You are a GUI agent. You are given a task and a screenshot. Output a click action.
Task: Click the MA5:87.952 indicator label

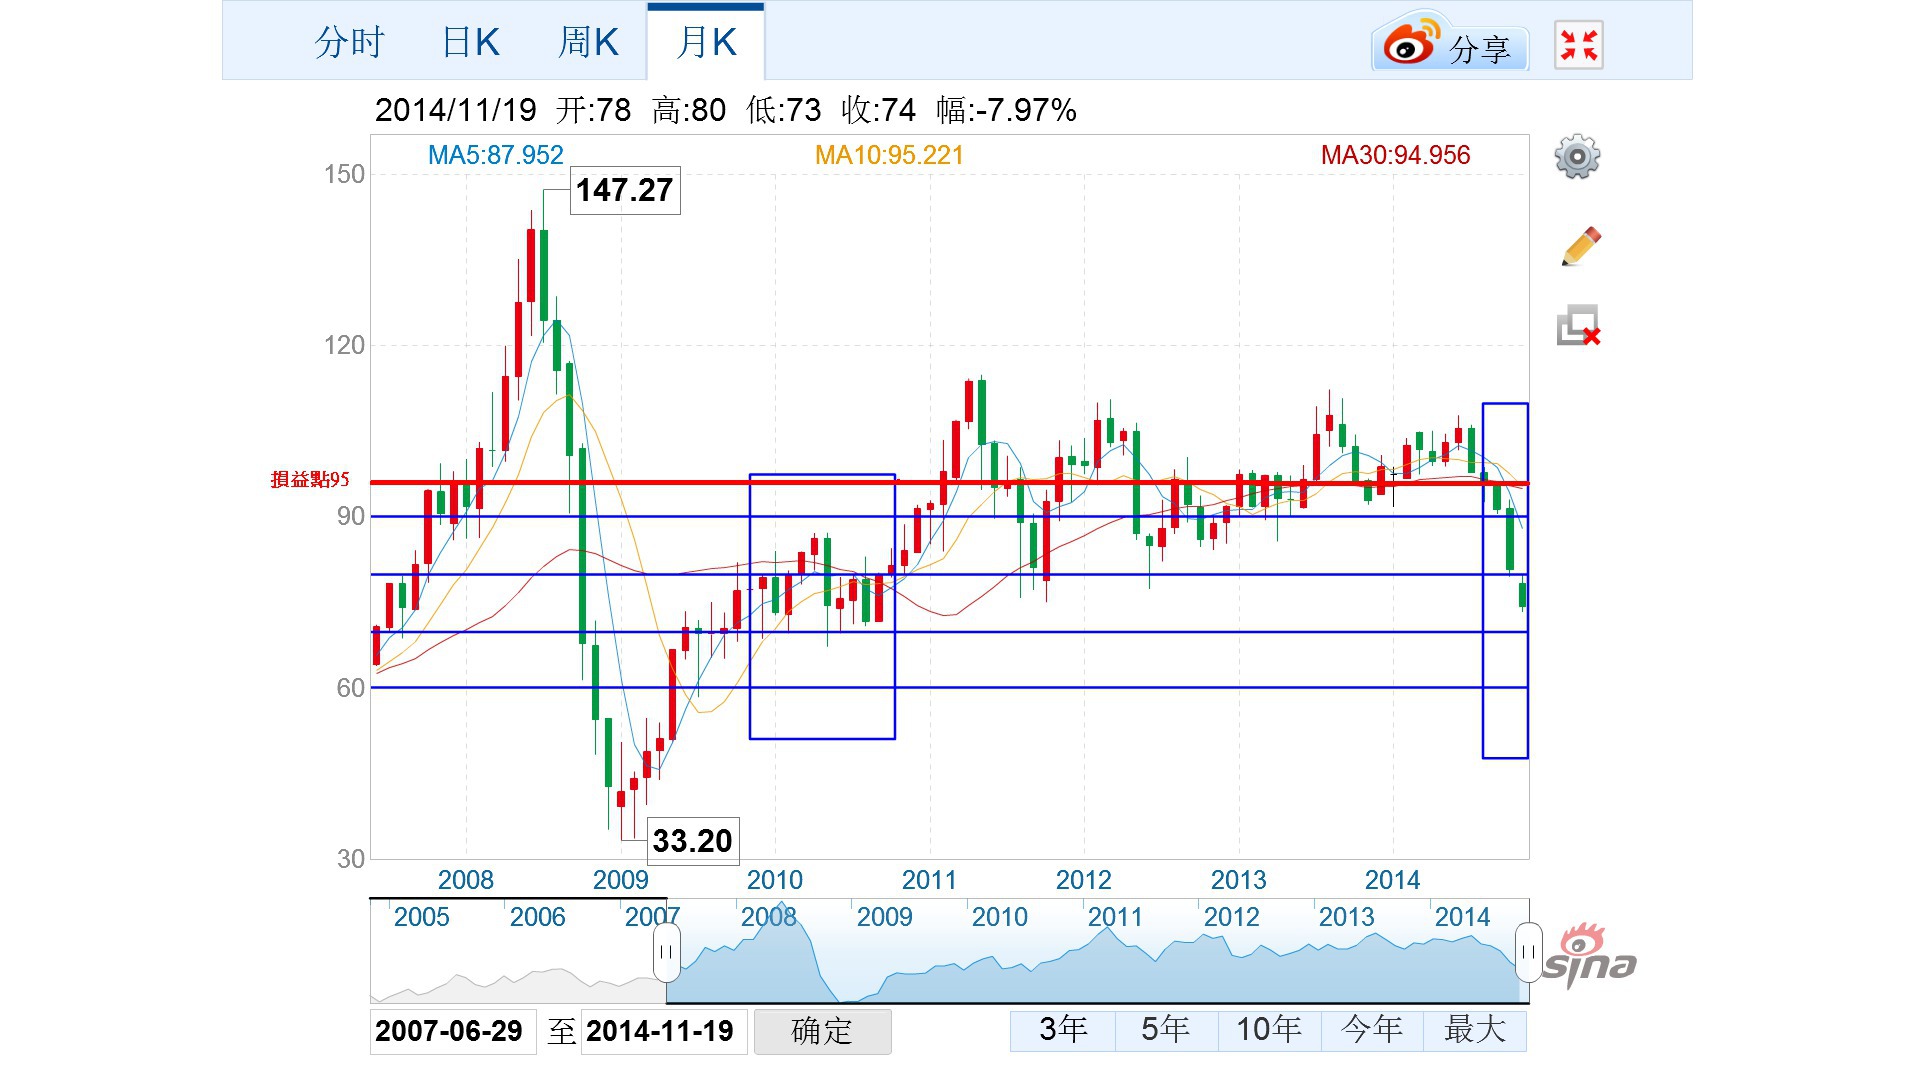(495, 155)
